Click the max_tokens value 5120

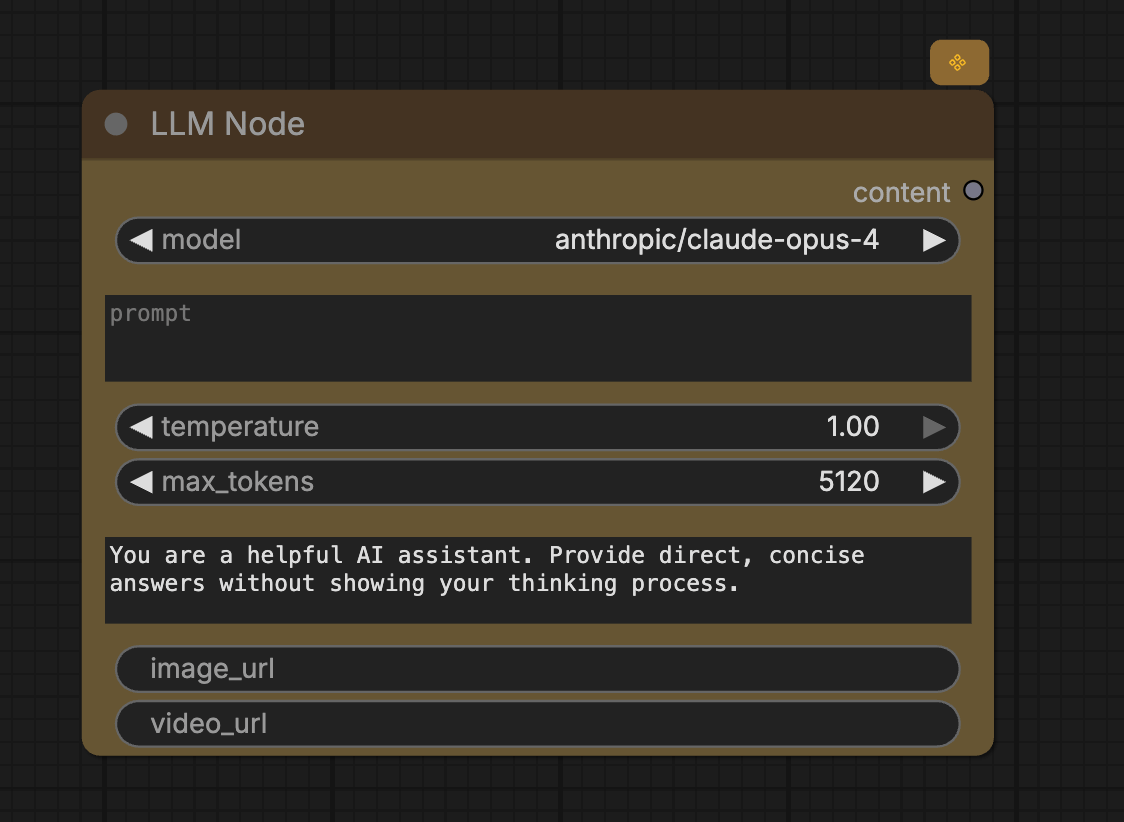click(849, 482)
